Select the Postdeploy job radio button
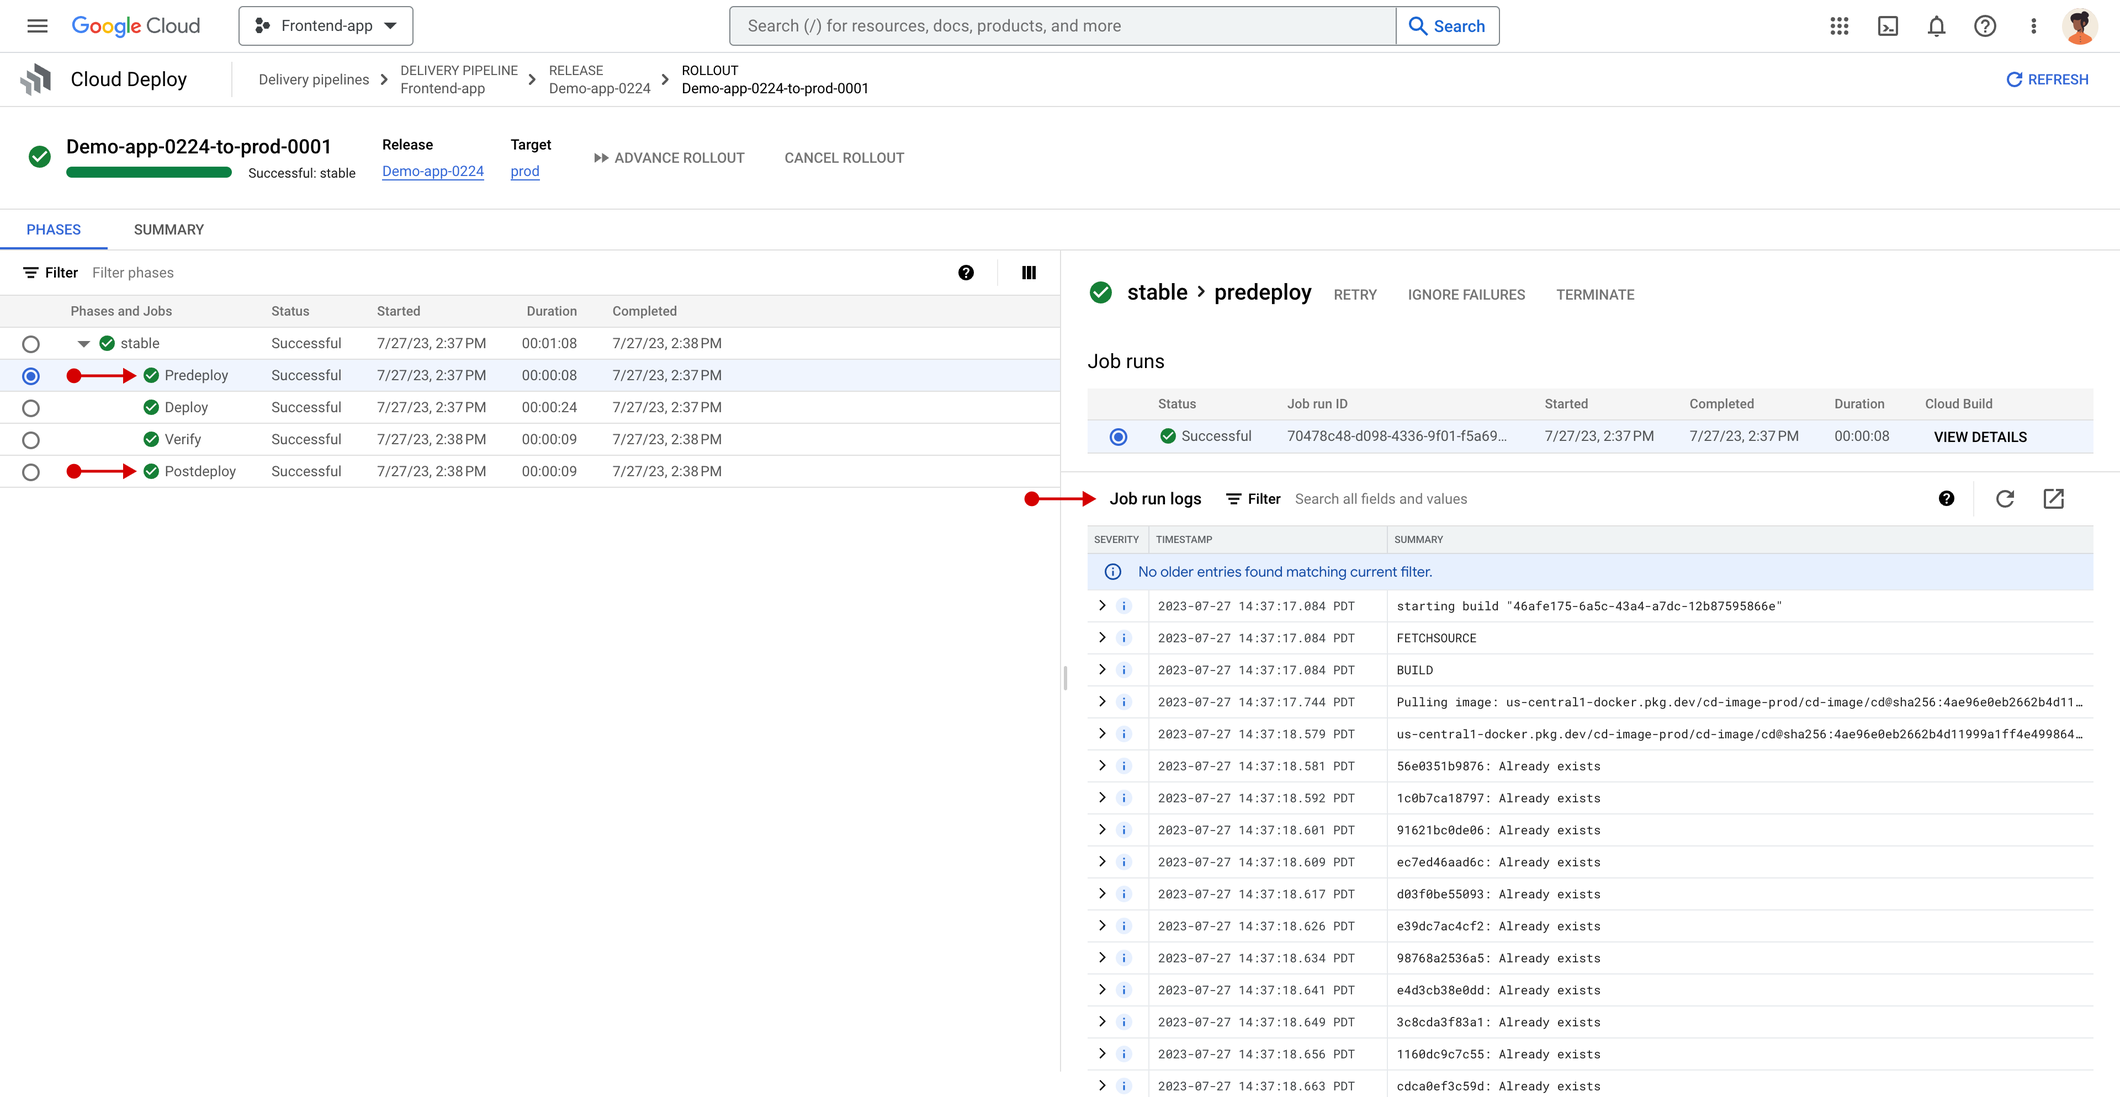The image size is (2120, 1097). [31, 472]
